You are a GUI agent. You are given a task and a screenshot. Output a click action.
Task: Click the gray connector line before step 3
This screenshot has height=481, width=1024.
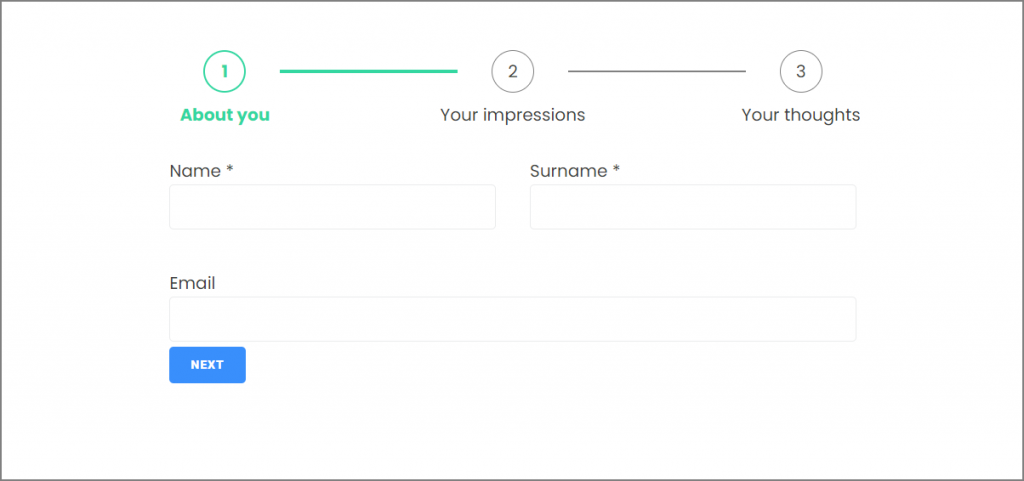coord(656,71)
